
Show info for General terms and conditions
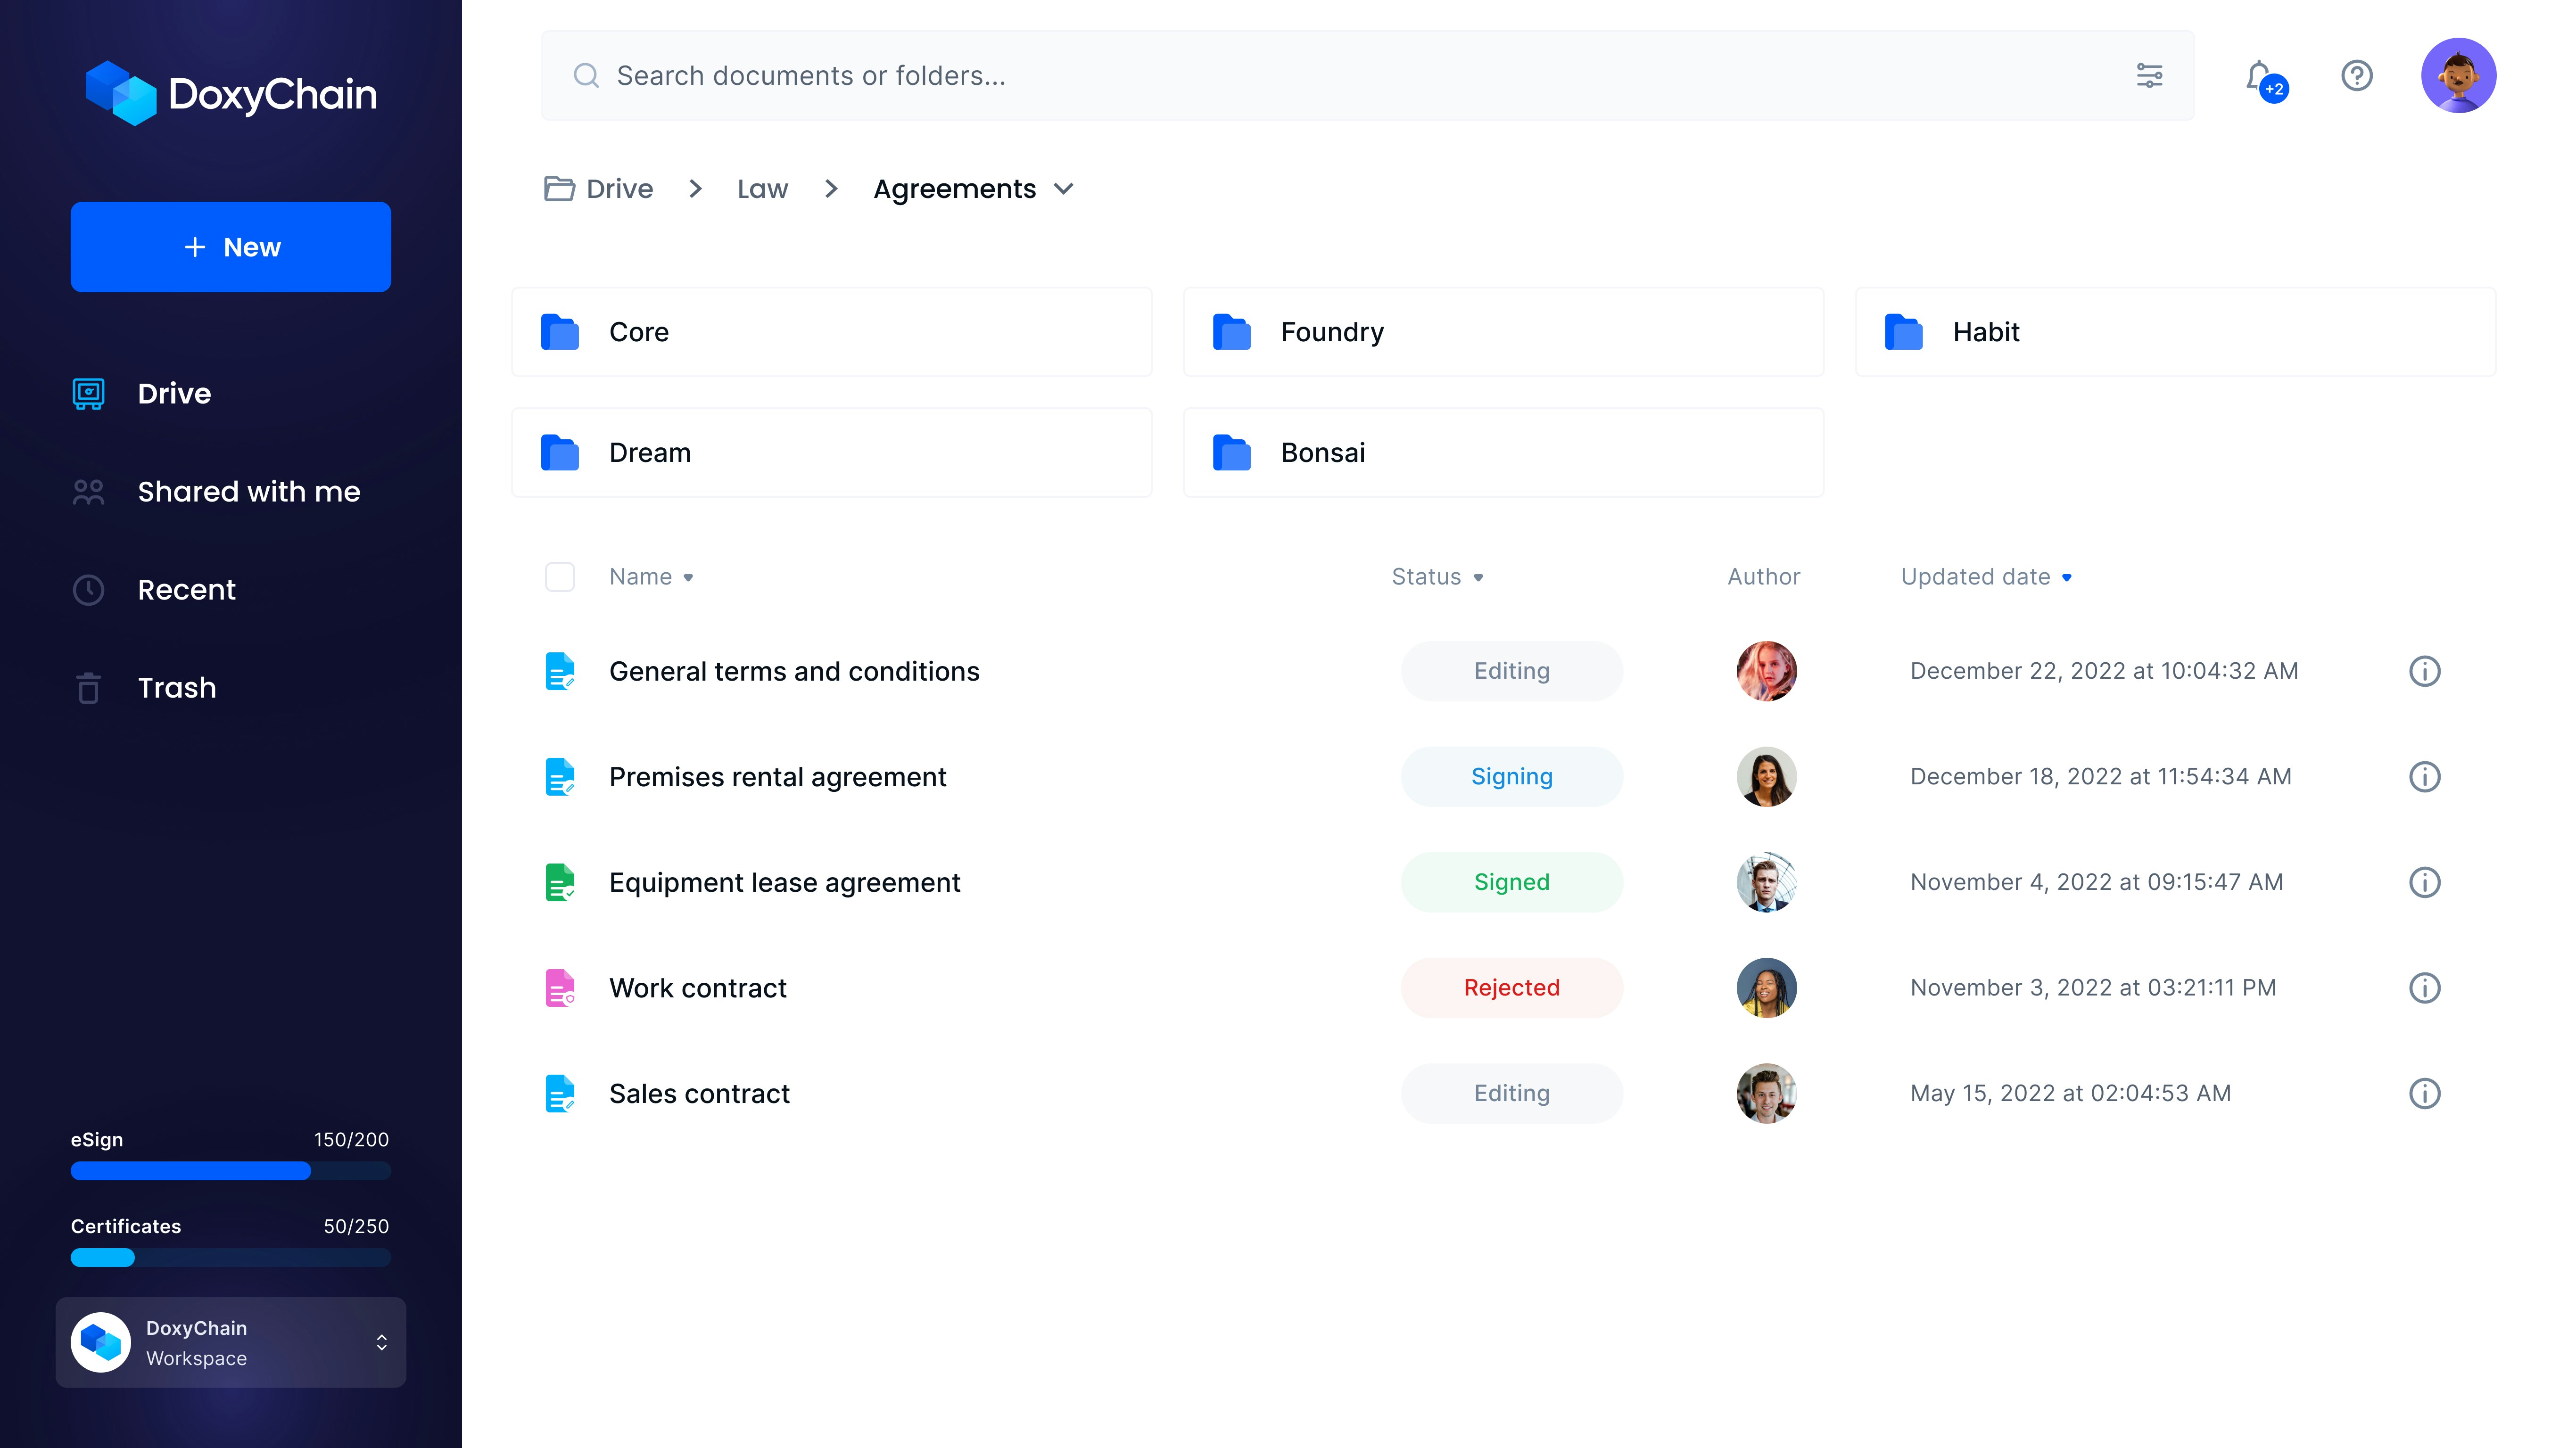click(x=2424, y=671)
